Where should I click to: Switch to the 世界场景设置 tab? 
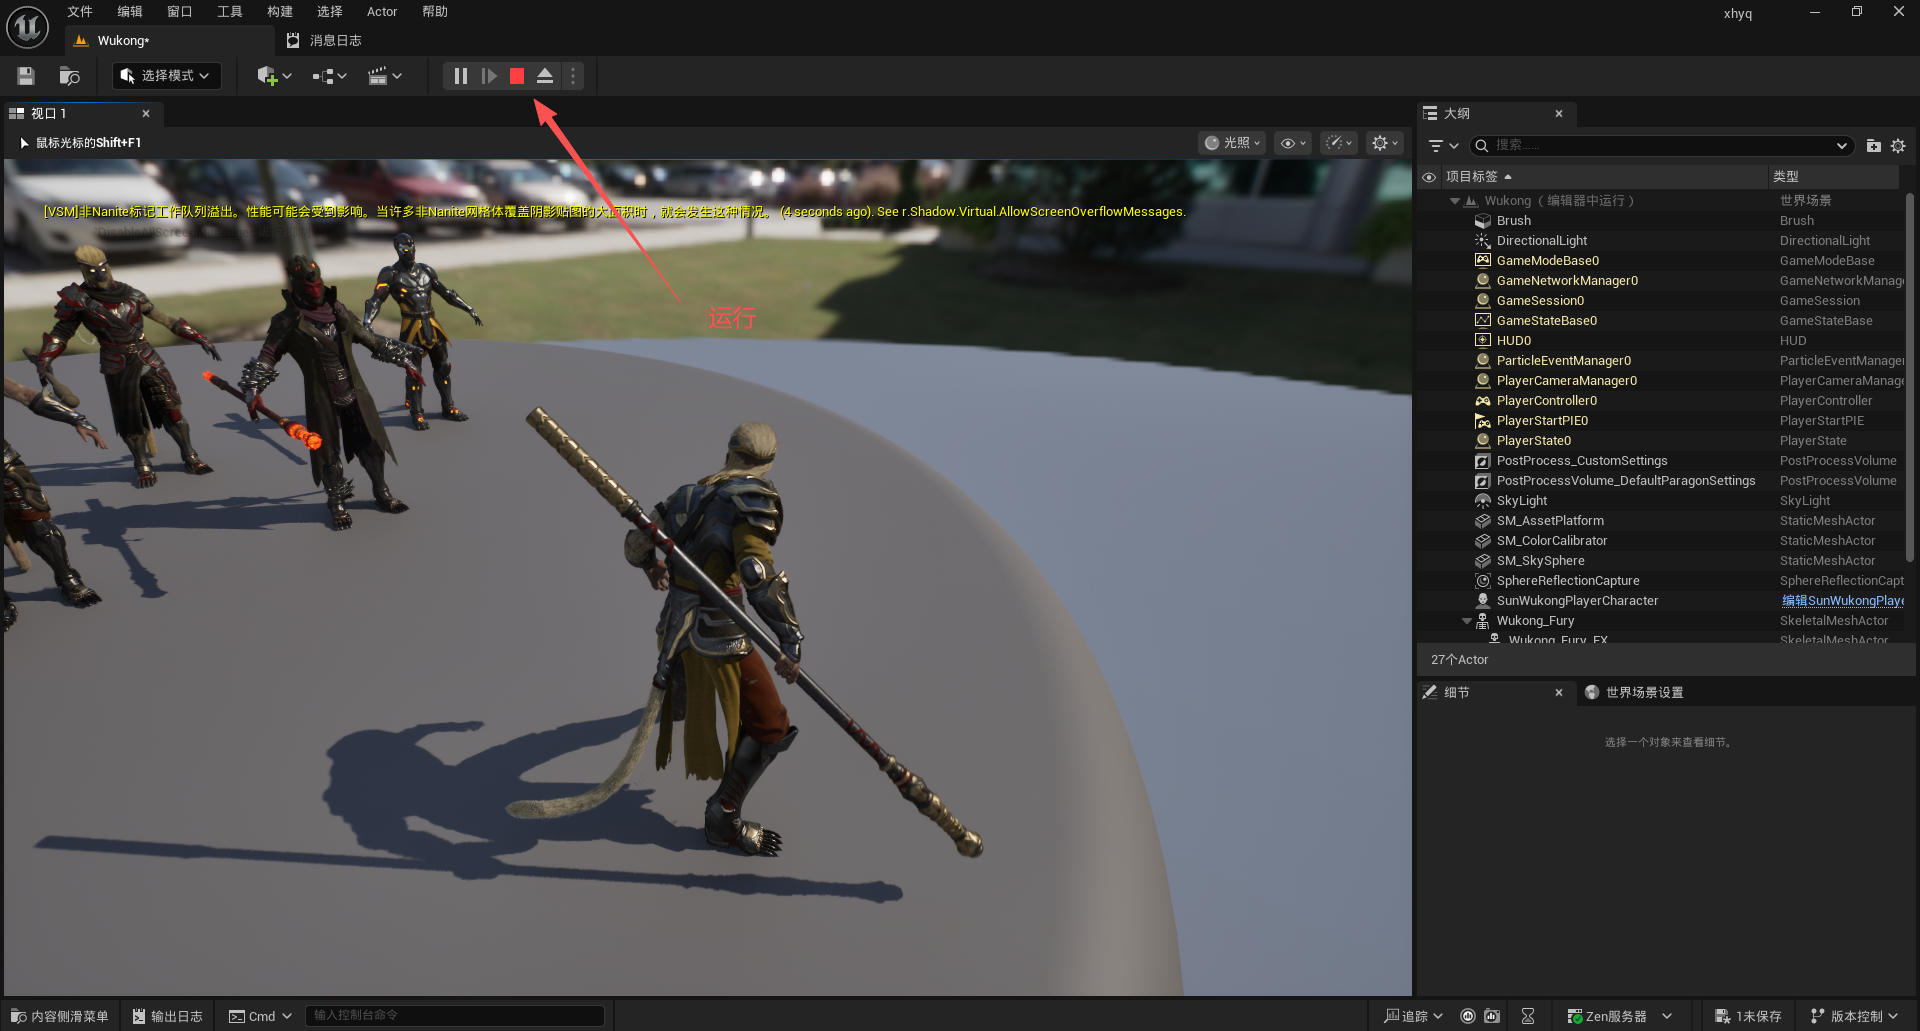pyautogui.click(x=1635, y=693)
